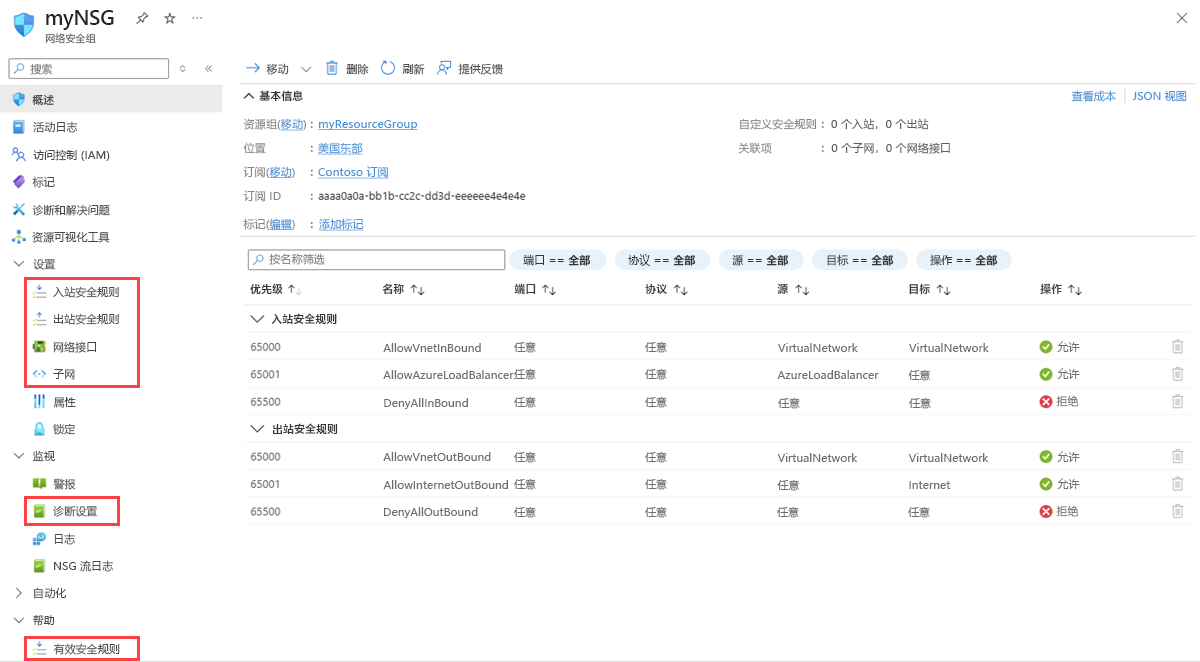This screenshot has height=662, width=1200.
Task: Delete the AllowVnetInBound rule via trash icon
Action: (x=1177, y=347)
